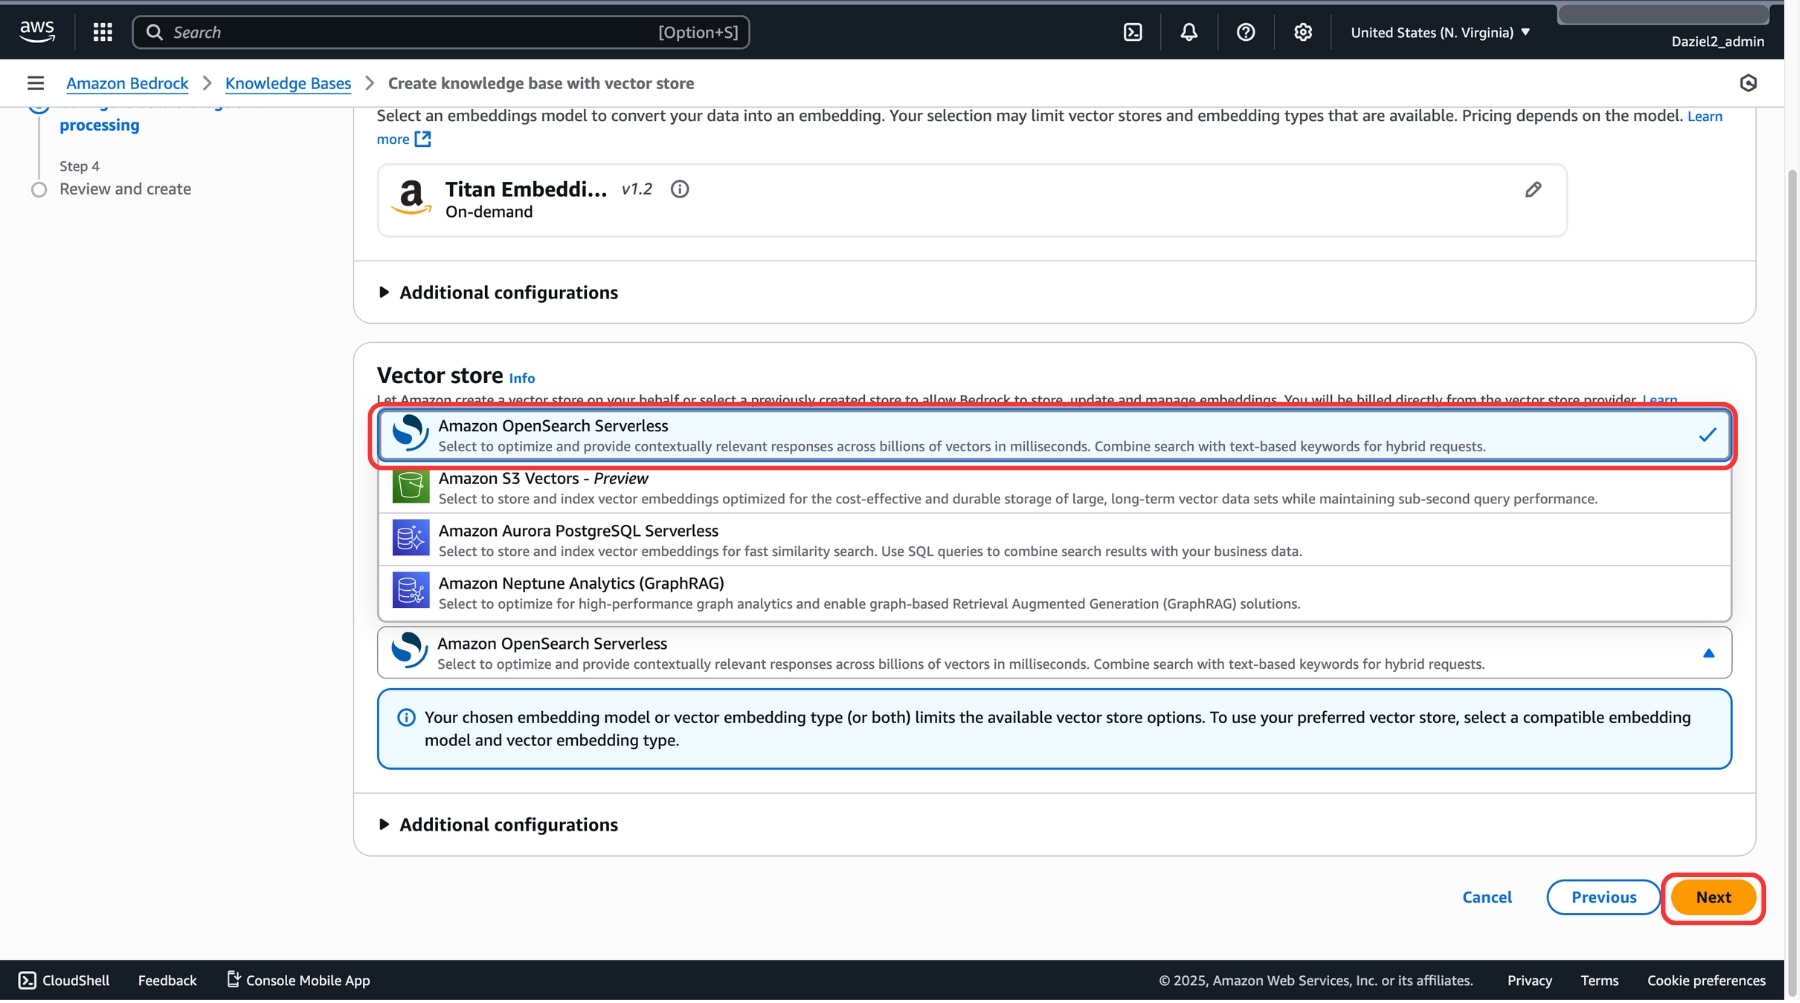
Task: Go to Knowledge Bases breadcrumb
Action: pos(288,83)
